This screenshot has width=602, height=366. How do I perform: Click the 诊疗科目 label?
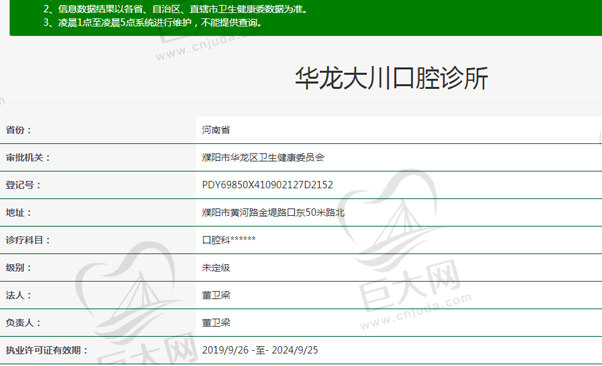[x=28, y=240]
